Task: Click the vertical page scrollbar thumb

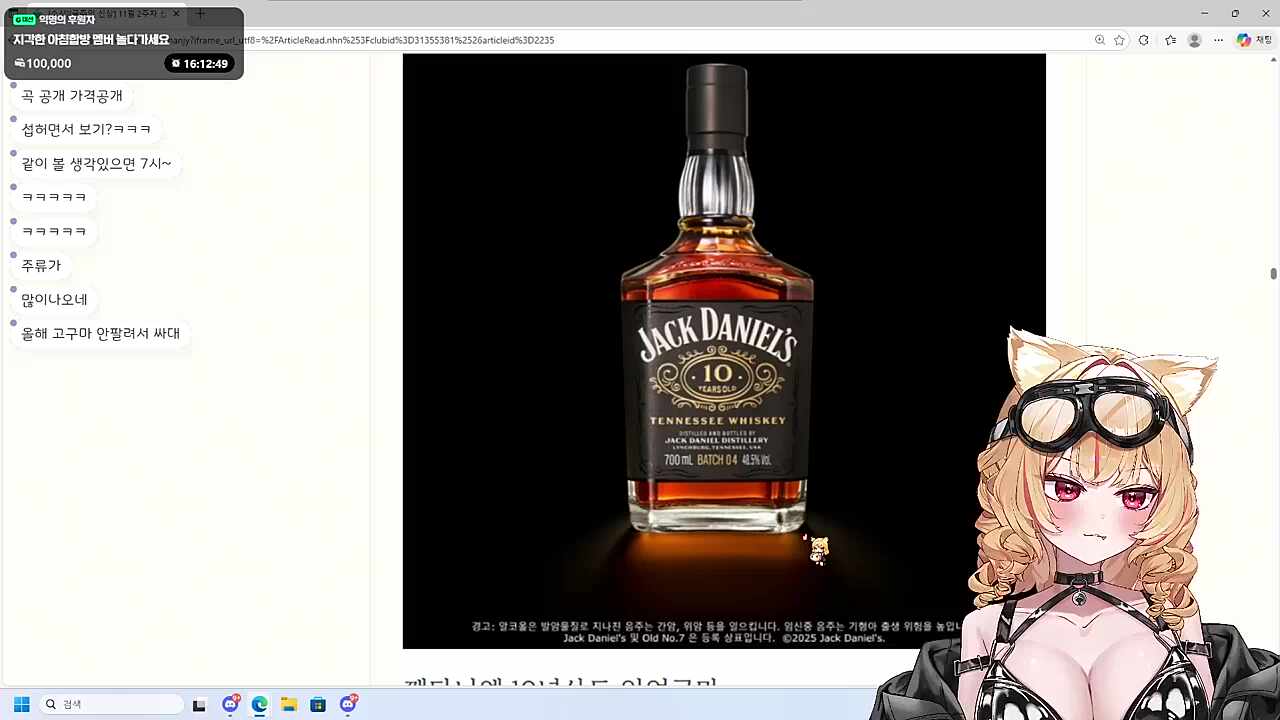Action: (x=1273, y=274)
